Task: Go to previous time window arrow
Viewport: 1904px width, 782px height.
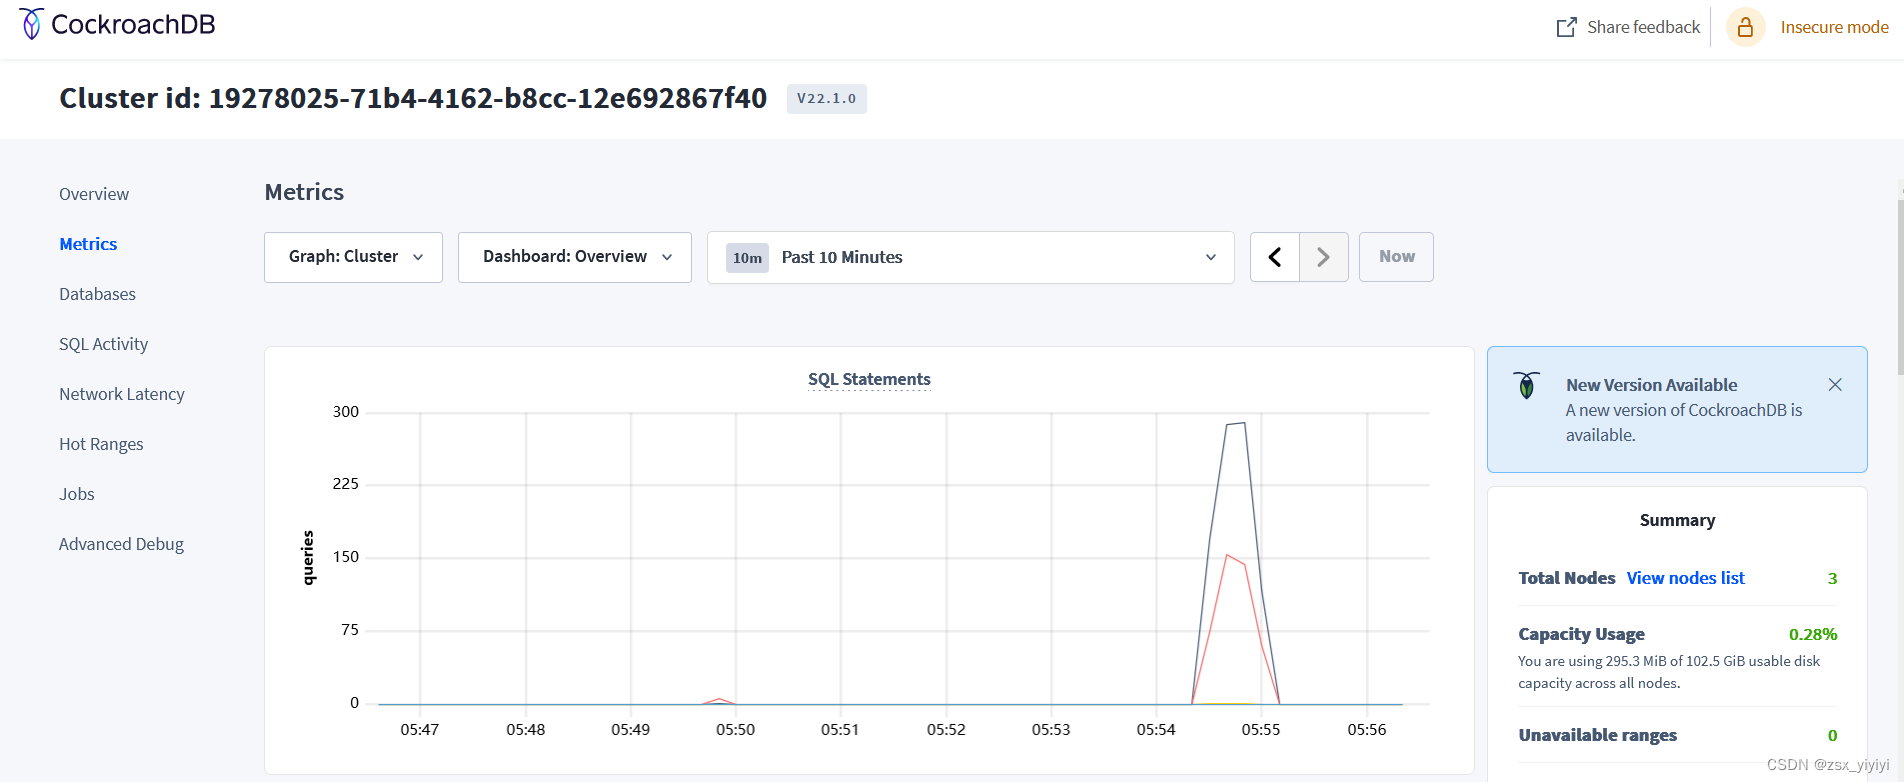Action: 1275,257
